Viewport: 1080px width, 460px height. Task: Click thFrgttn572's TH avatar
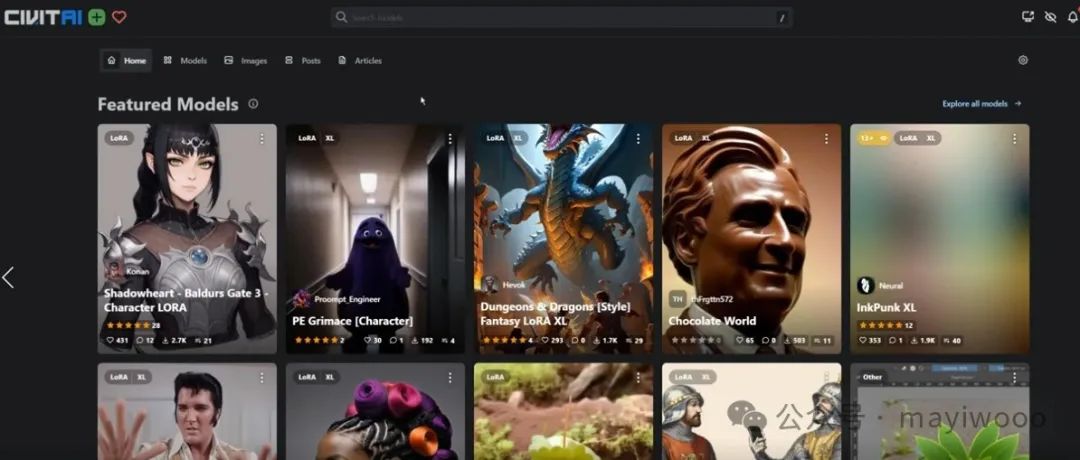coord(678,298)
